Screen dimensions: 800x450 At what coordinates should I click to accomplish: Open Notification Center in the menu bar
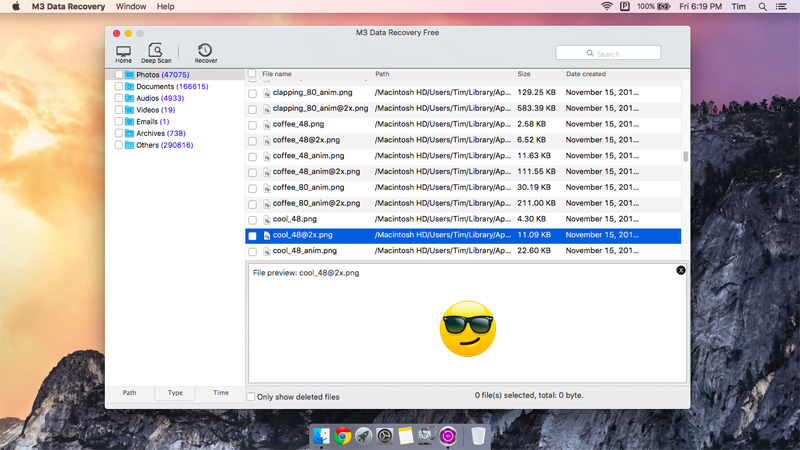point(781,7)
